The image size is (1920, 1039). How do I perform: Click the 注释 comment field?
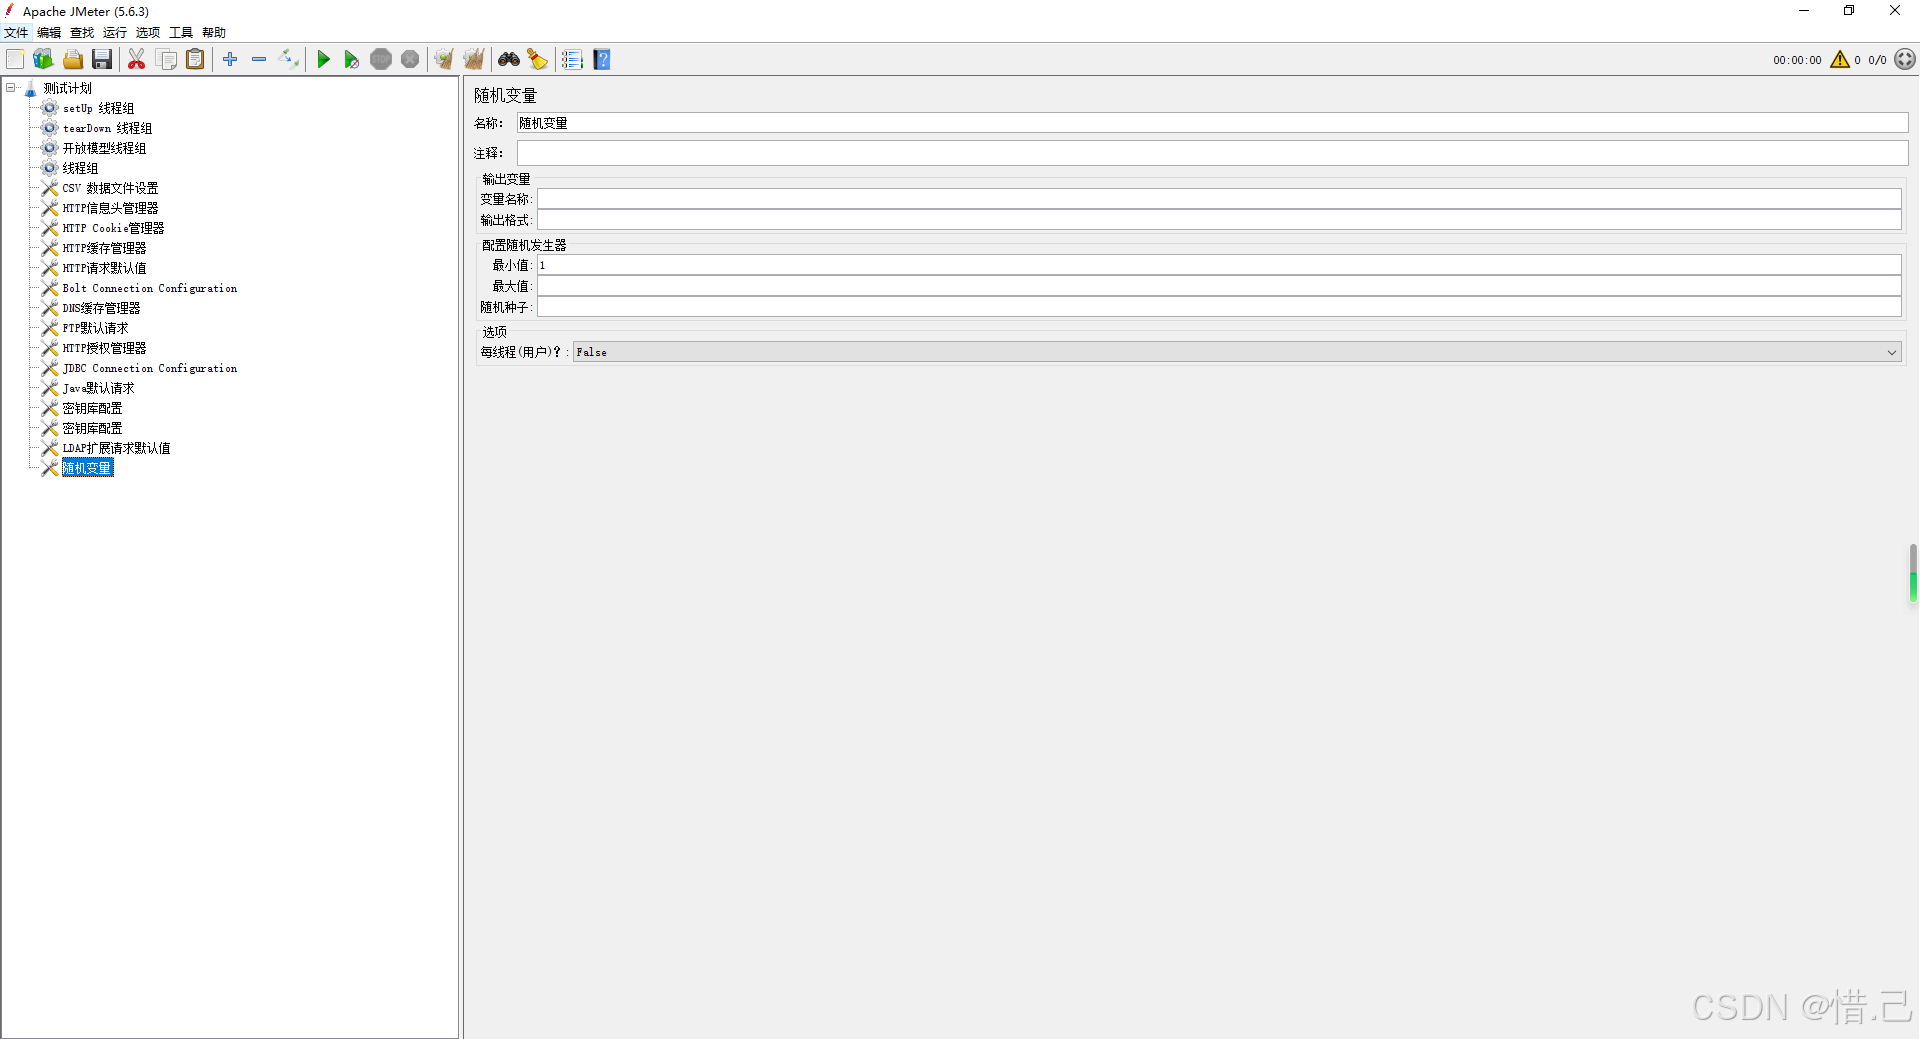coord(1212,153)
